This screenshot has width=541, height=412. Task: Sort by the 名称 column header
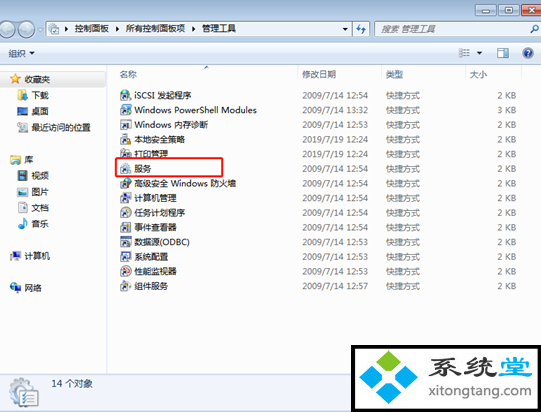click(128, 75)
